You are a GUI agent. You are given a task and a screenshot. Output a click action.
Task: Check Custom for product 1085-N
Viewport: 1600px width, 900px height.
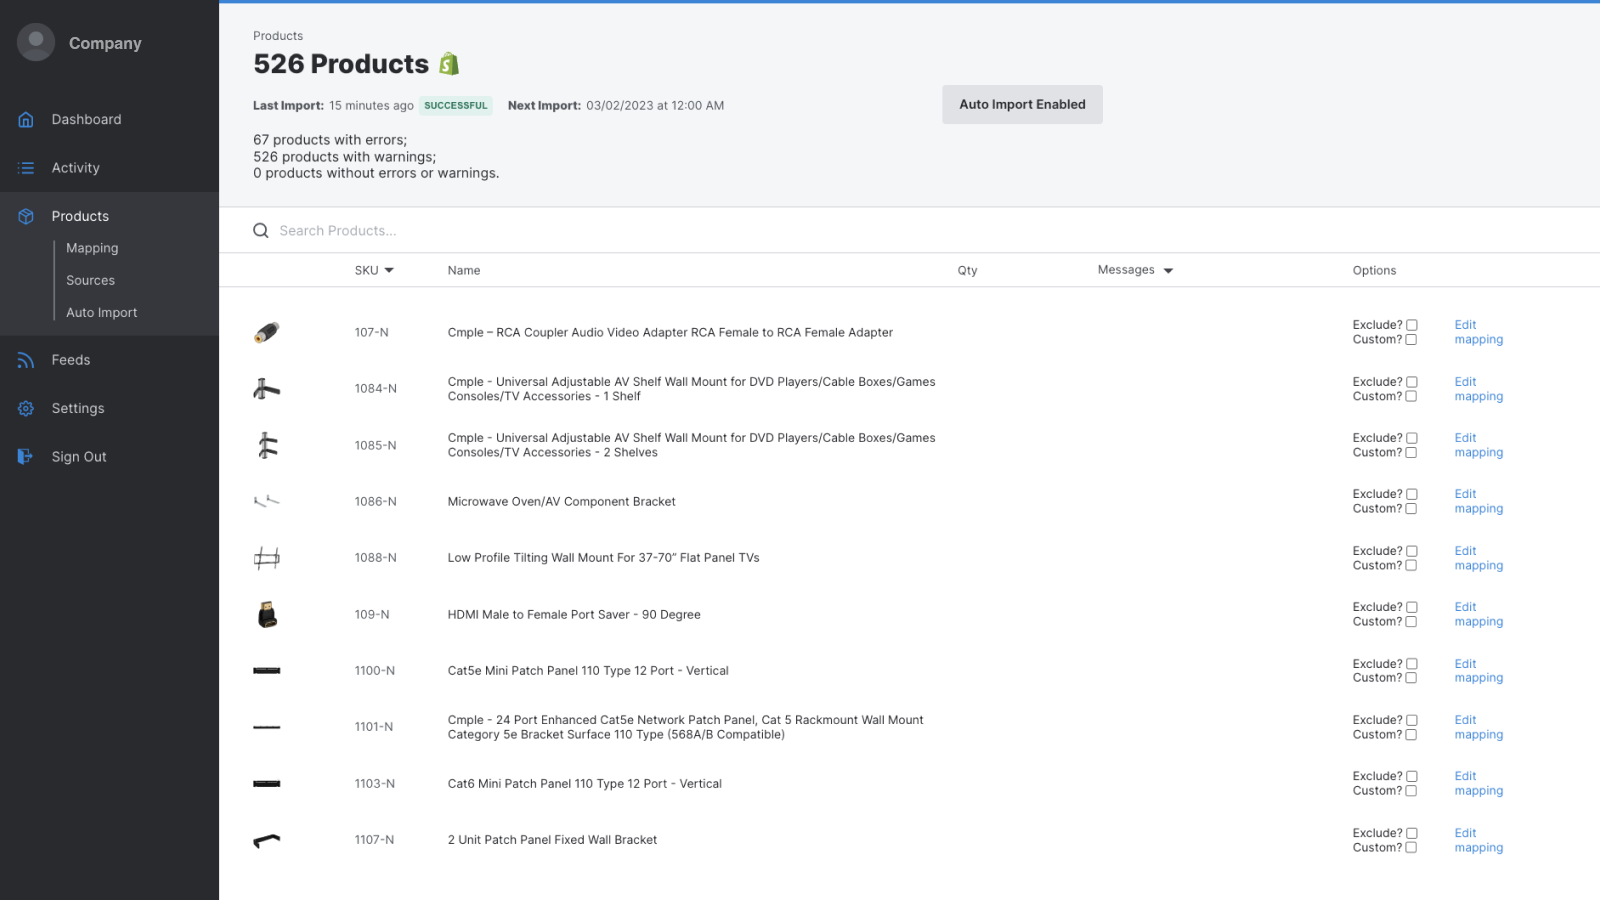(x=1411, y=453)
